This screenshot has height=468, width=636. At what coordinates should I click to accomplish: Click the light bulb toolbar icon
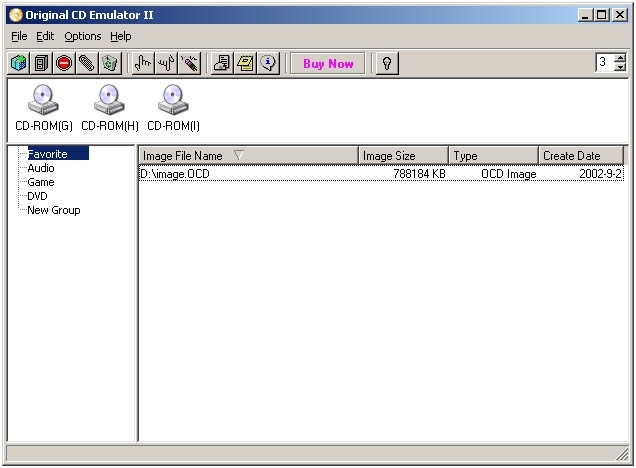(387, 63)
